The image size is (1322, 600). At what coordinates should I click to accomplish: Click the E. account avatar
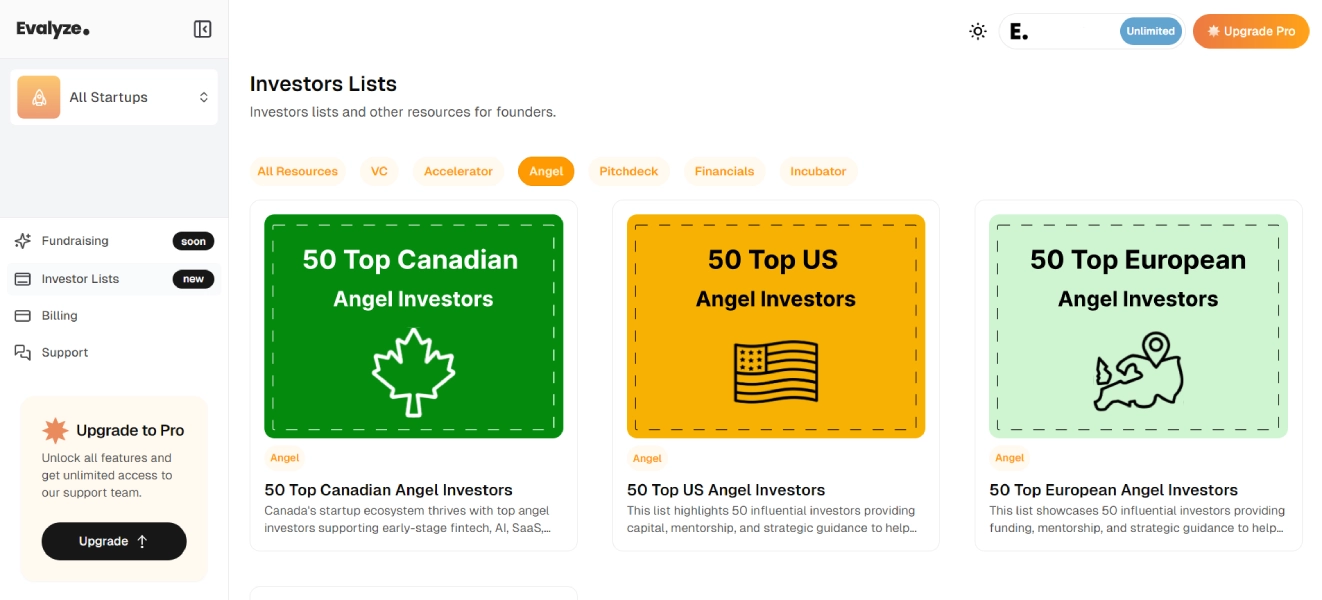pyautogui.click(x=1019, y=31)
